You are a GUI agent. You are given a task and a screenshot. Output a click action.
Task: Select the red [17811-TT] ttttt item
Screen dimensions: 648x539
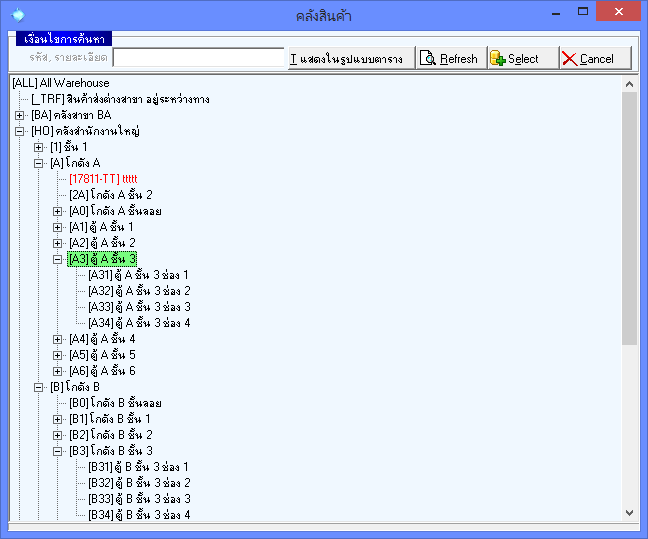(x=103, y=179)
